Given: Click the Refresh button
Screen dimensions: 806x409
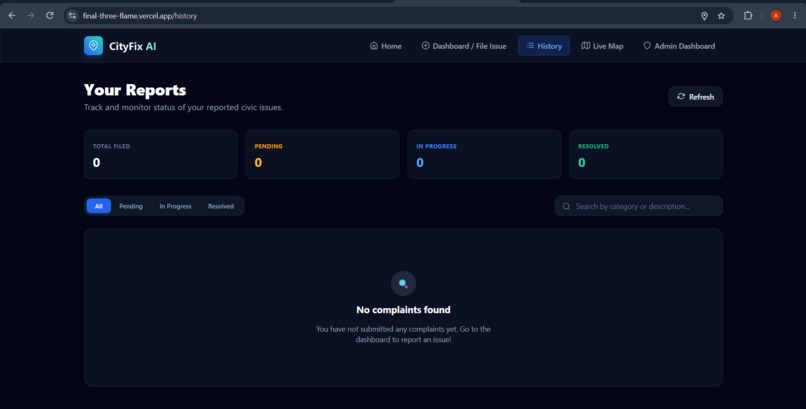Looking at the screenshot, I should tap(695, 97).
